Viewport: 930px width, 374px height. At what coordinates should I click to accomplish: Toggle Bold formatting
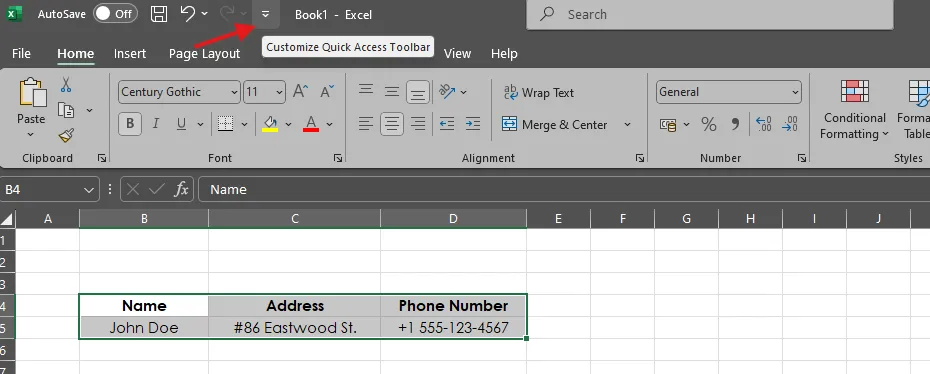point(130,124)
